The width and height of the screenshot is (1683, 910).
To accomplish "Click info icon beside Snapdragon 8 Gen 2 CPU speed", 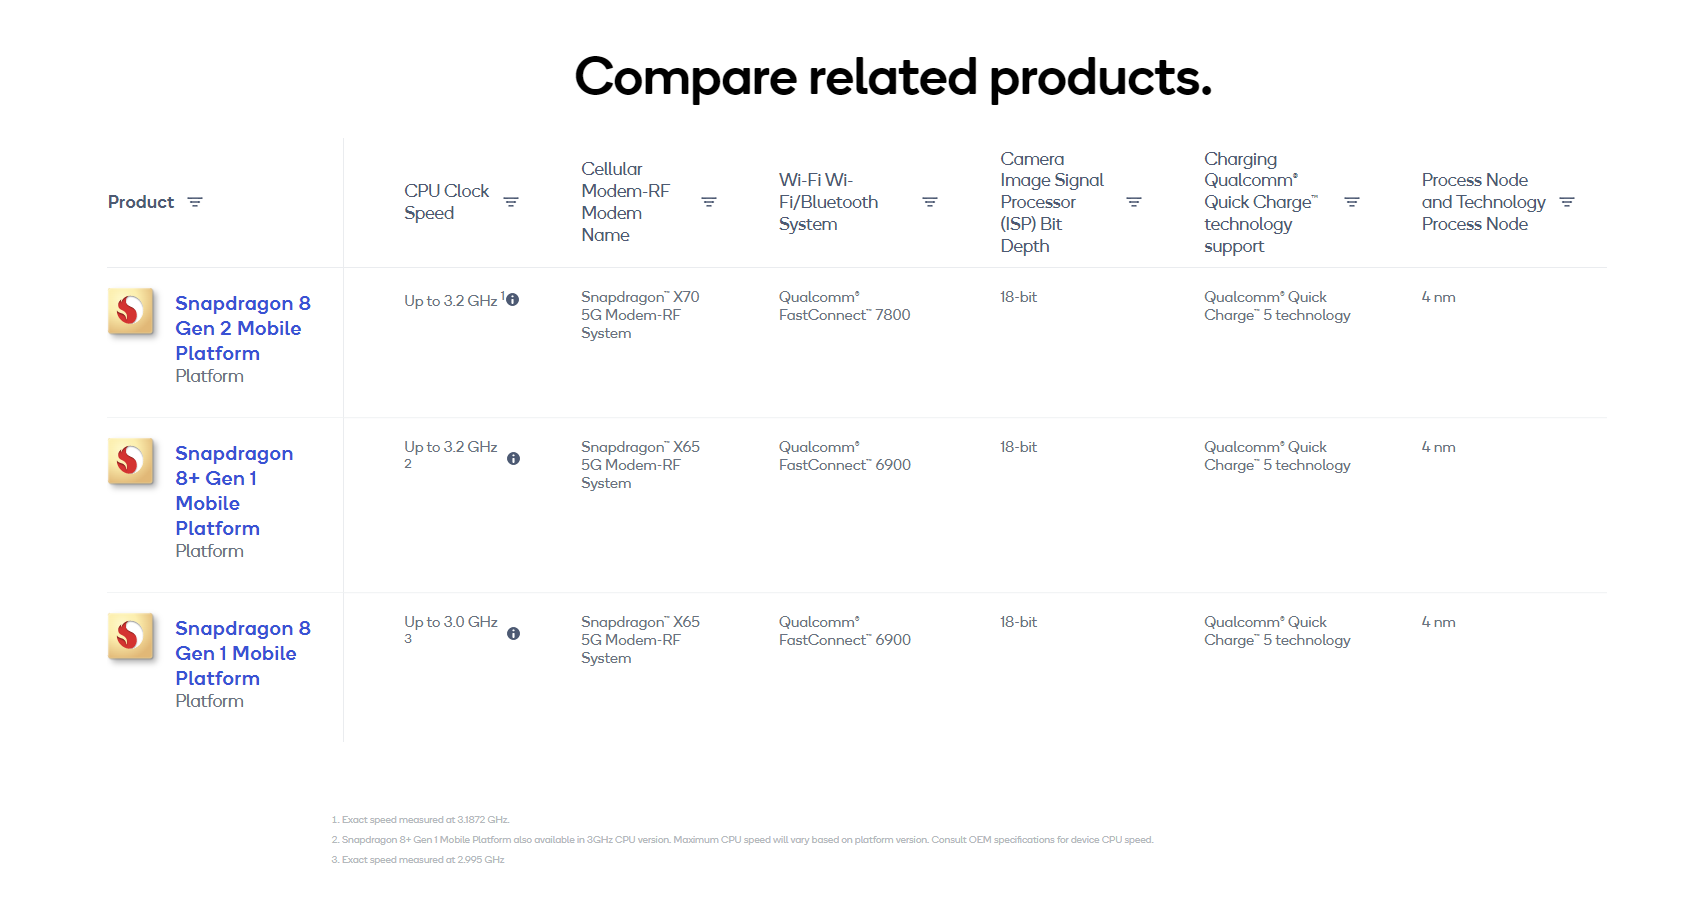I will click(x=513, y=300).
